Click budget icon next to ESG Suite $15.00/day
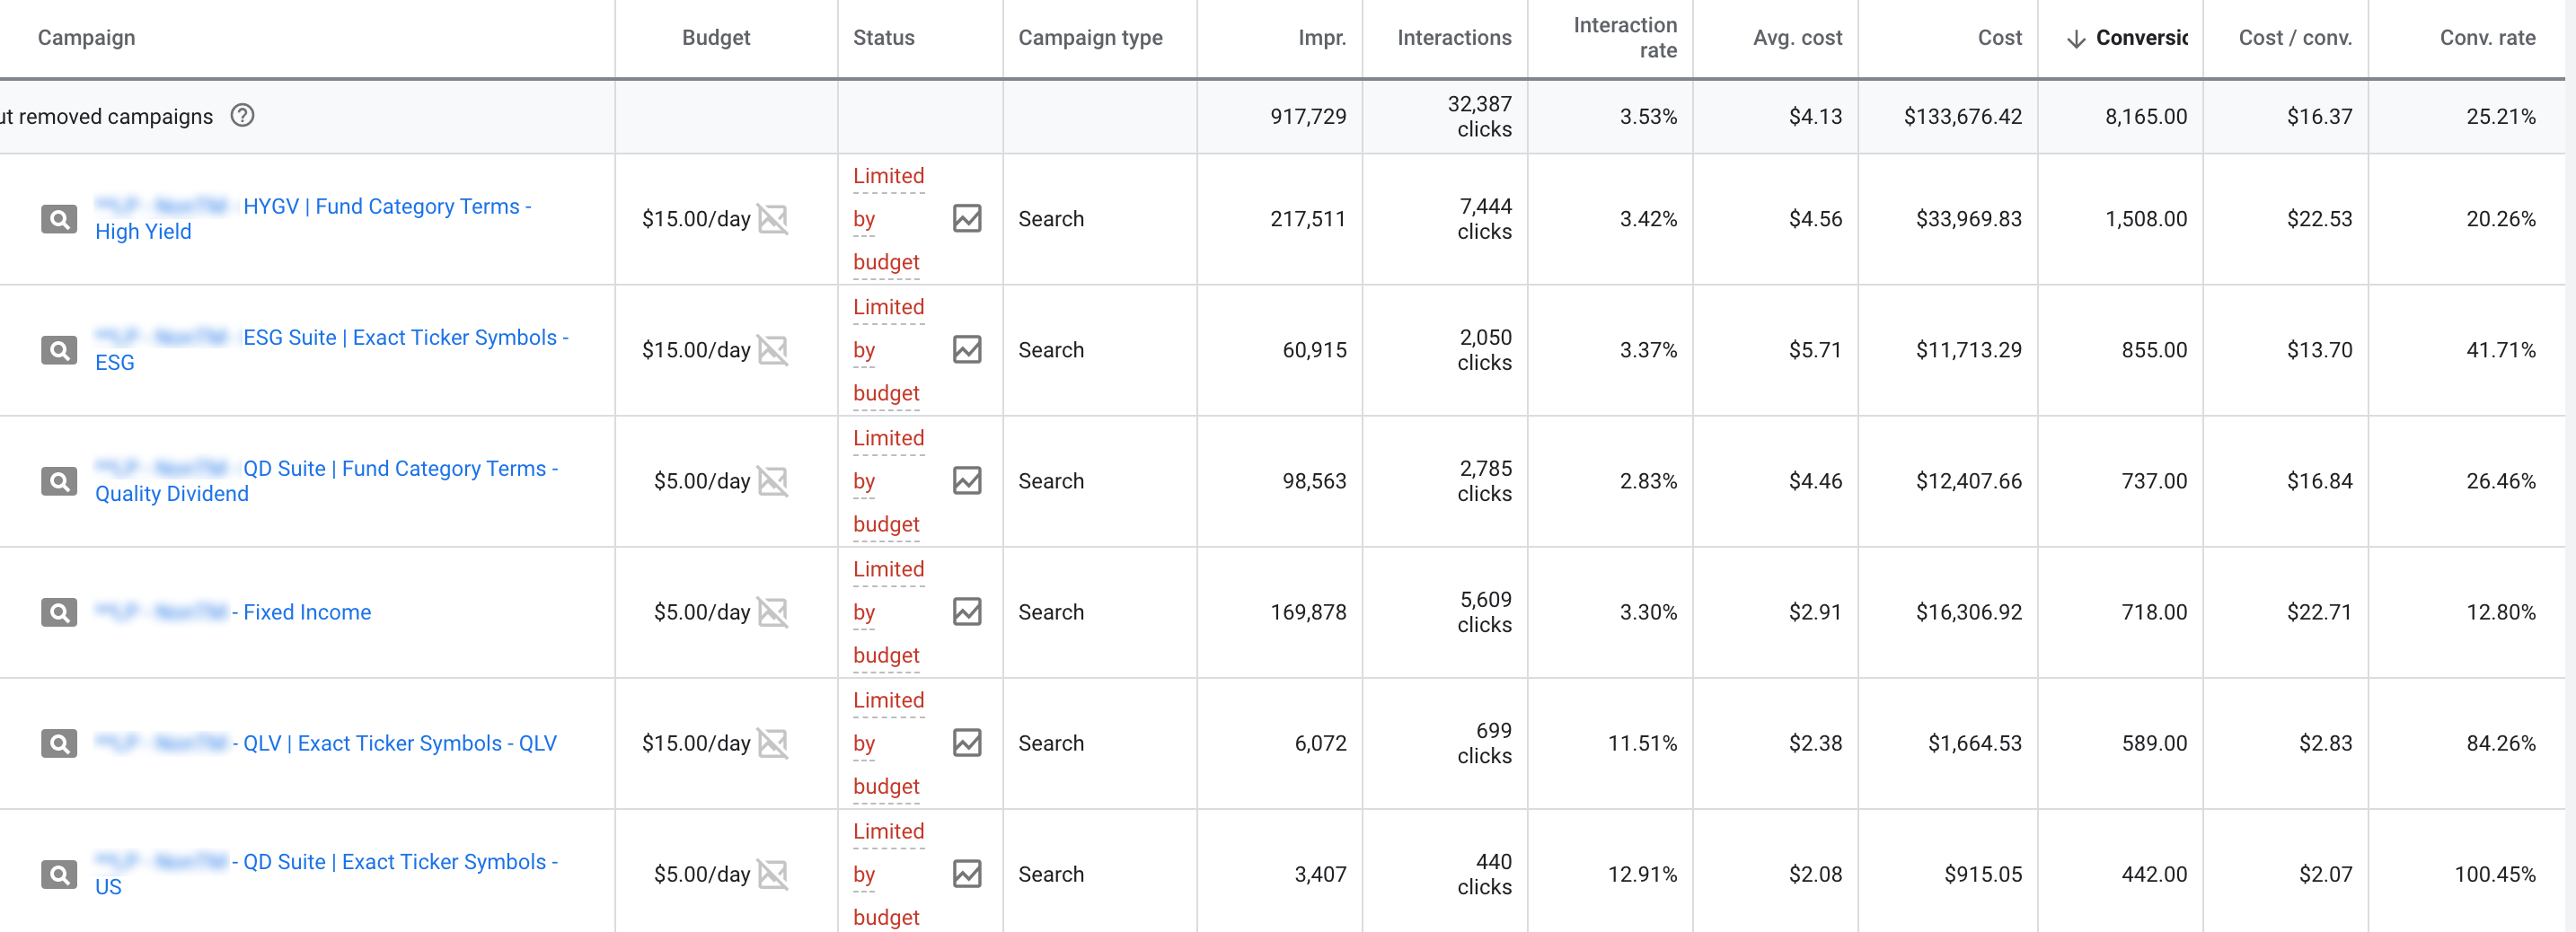Viewport: 2576px width, 932px height. [x=773, y=350]
